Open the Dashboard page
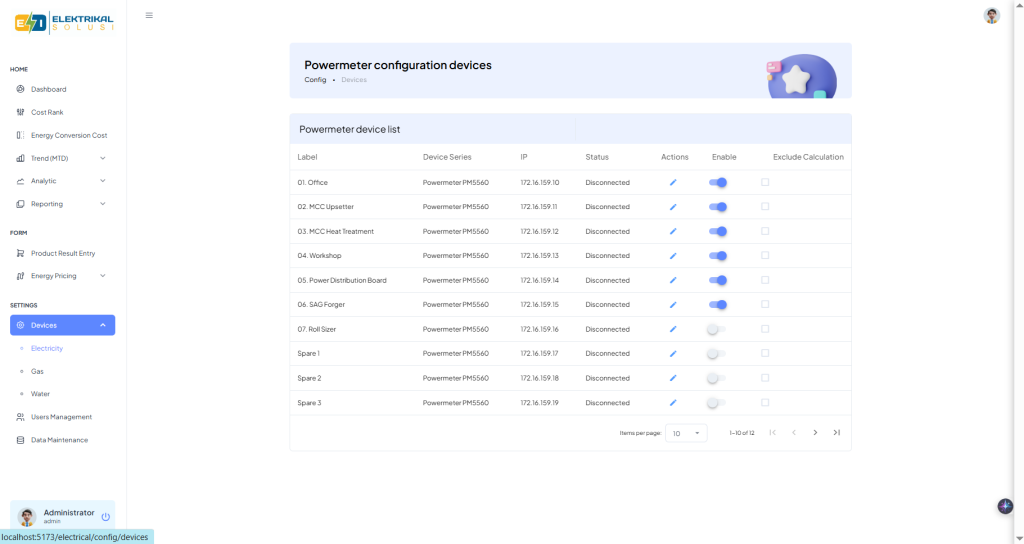Screen dimensions: 1024x544 48,89
